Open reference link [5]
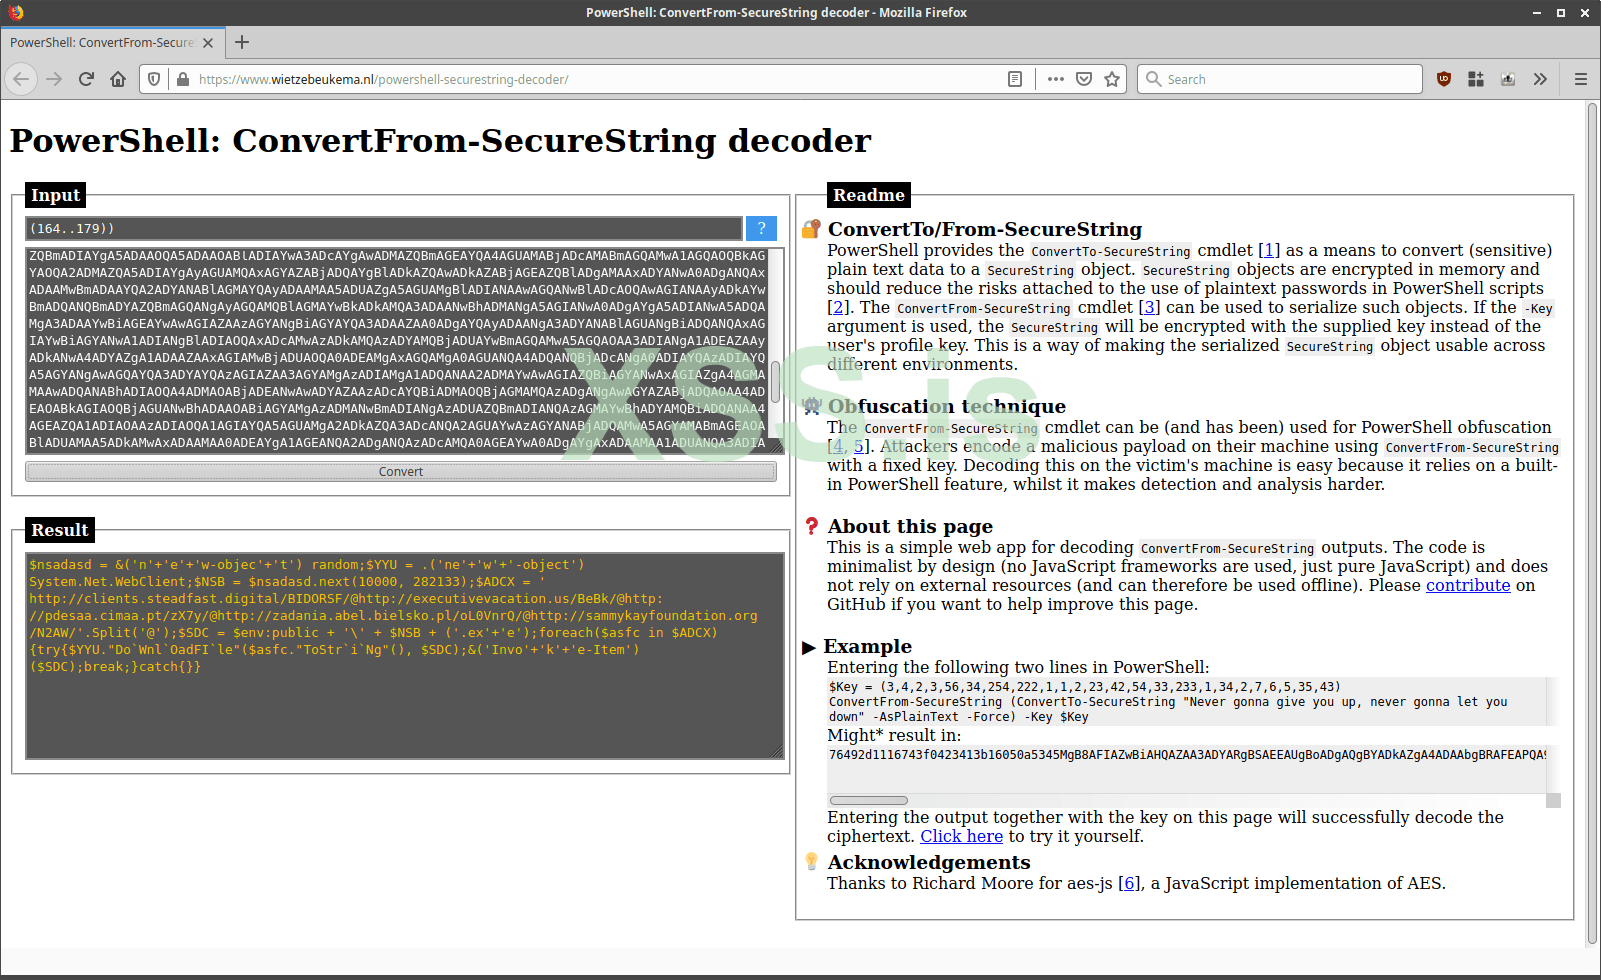Viewport: 1601px width, 980px height. [x=859, y=446]
